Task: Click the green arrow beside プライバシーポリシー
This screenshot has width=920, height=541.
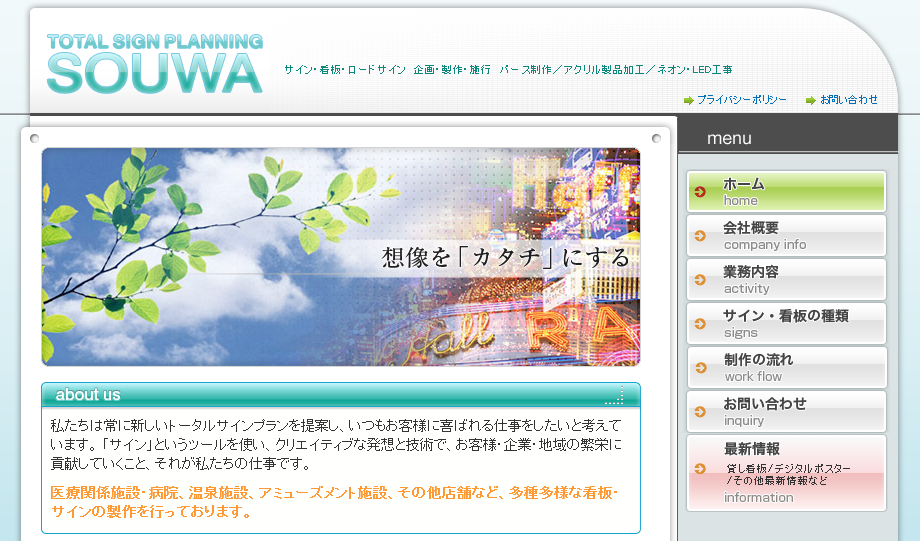Action: click(688, 100)
